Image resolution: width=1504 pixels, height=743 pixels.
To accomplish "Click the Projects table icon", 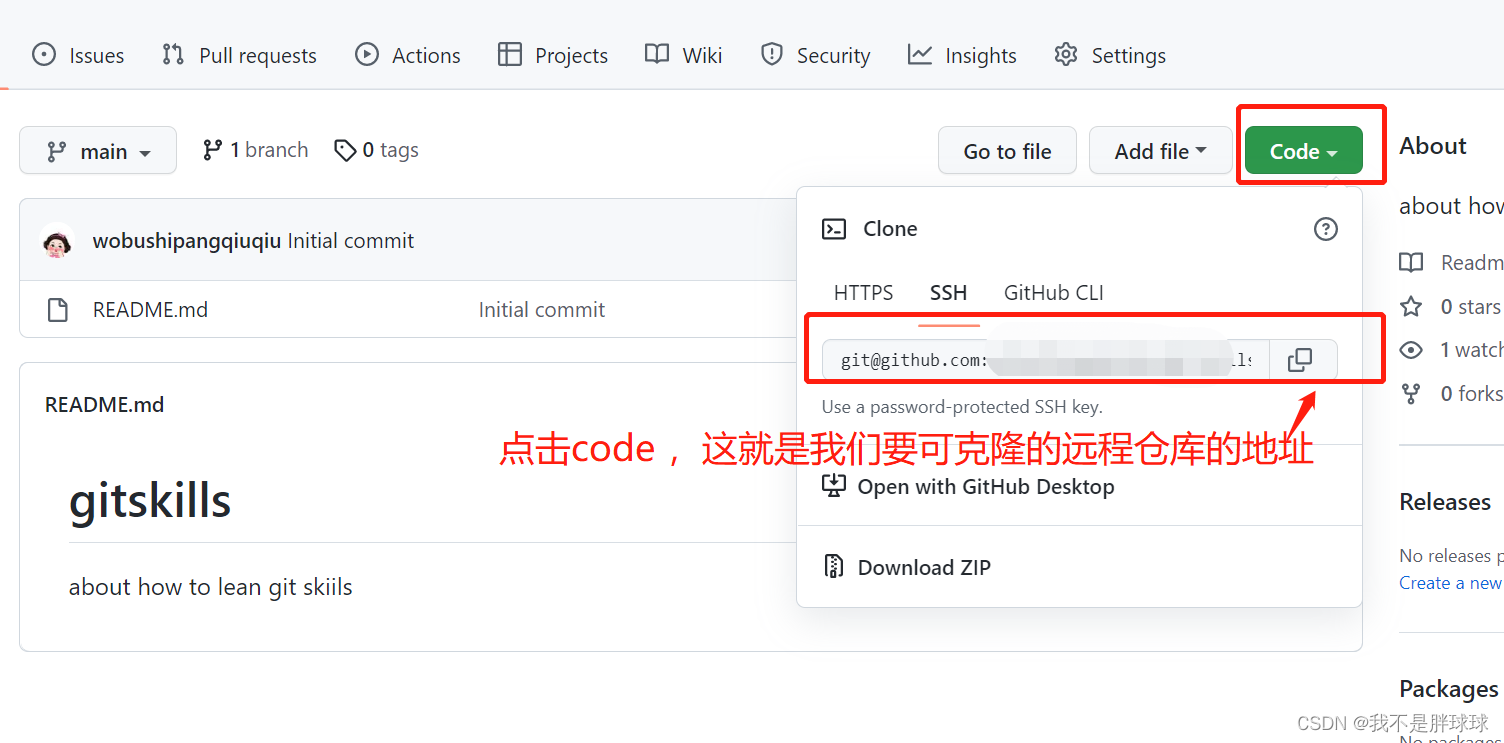I will tap(510, 55).
